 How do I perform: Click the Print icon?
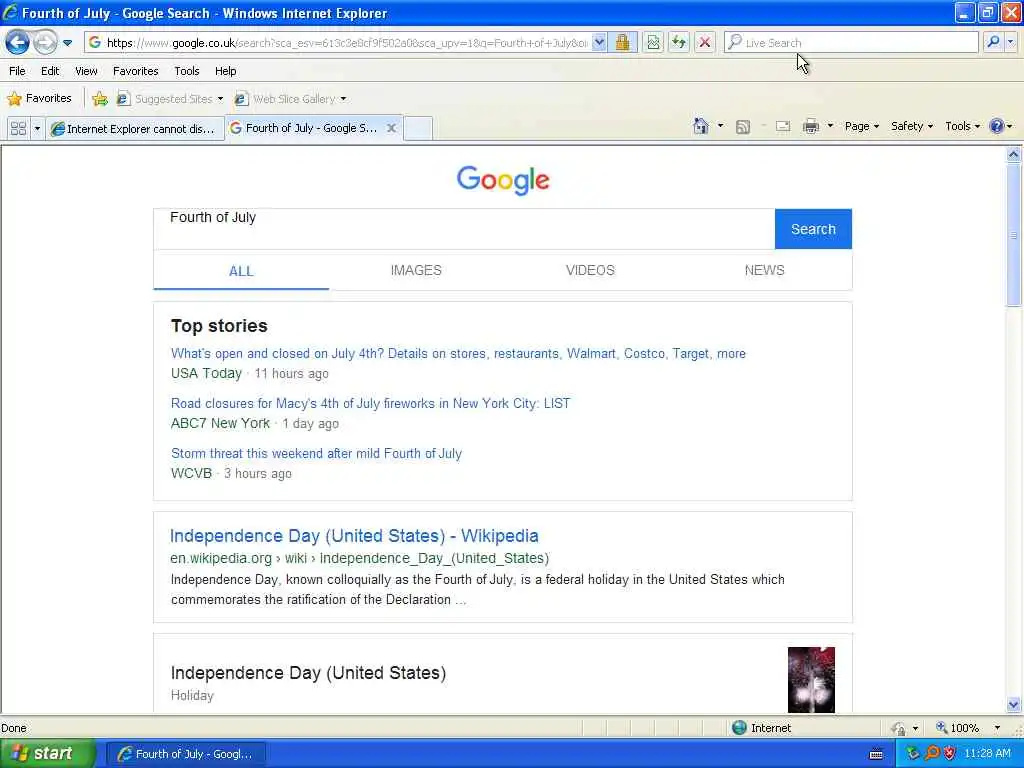click(x=810, y=126)
